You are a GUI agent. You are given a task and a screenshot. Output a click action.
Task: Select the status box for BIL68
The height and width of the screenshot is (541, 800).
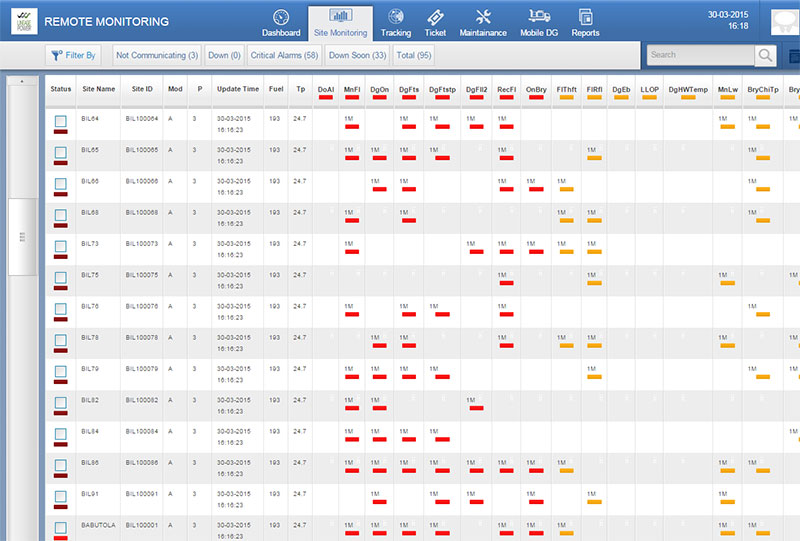tap(61, 215)
